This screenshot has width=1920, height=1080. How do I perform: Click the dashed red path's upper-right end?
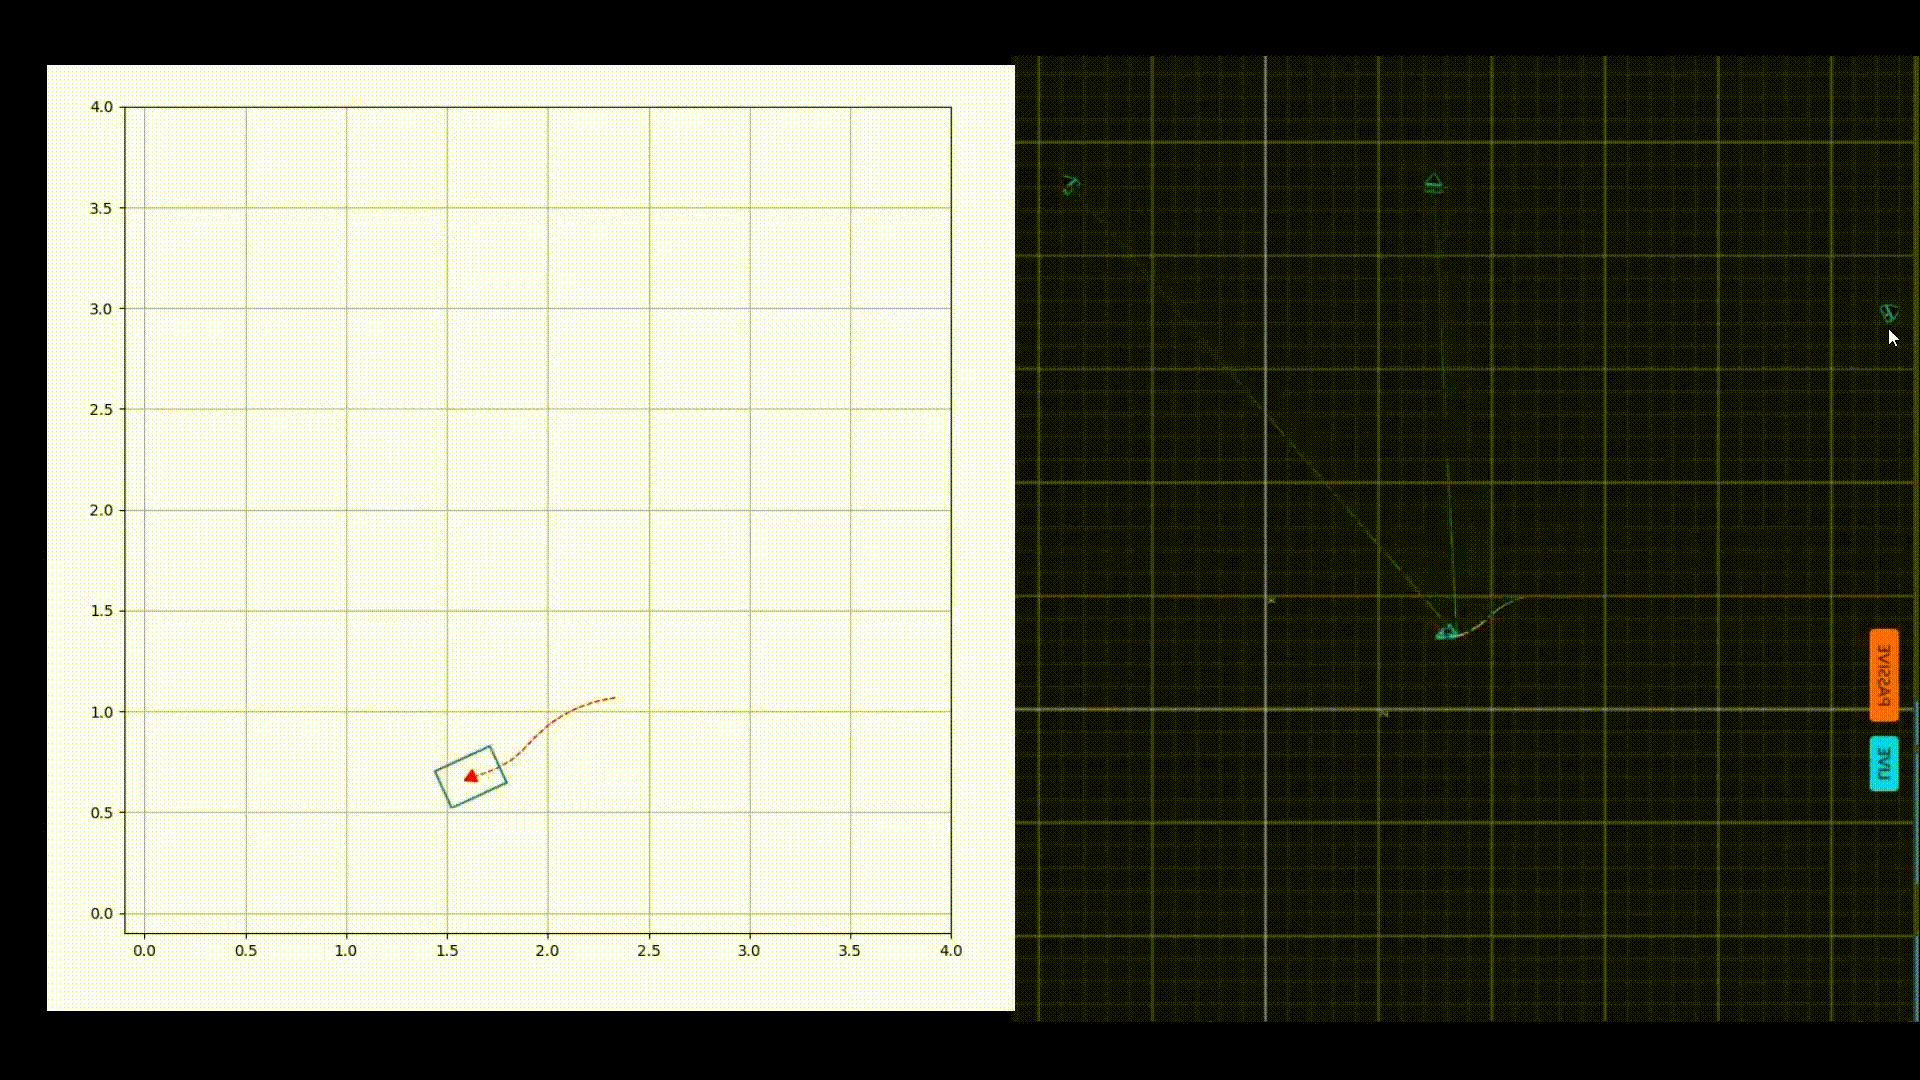[x=614, y=697]
